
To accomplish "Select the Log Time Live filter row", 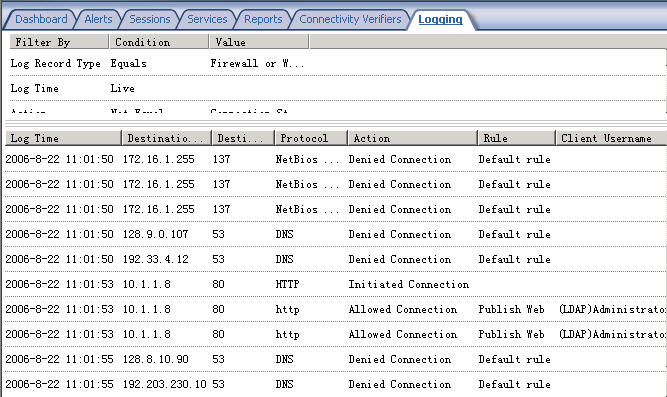I will pyautogui.click(x=338, y=89).
